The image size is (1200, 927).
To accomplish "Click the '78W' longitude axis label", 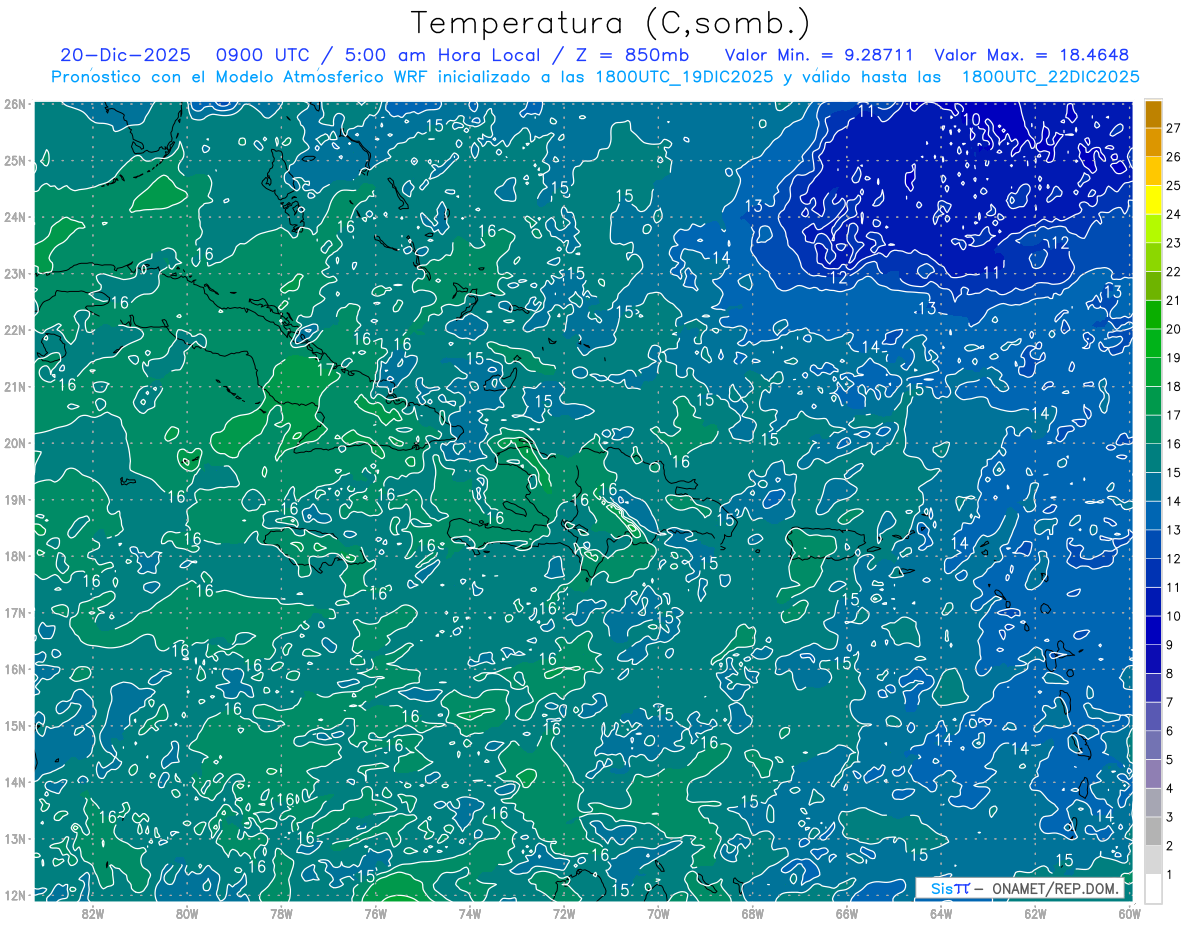I will point(281,913).
